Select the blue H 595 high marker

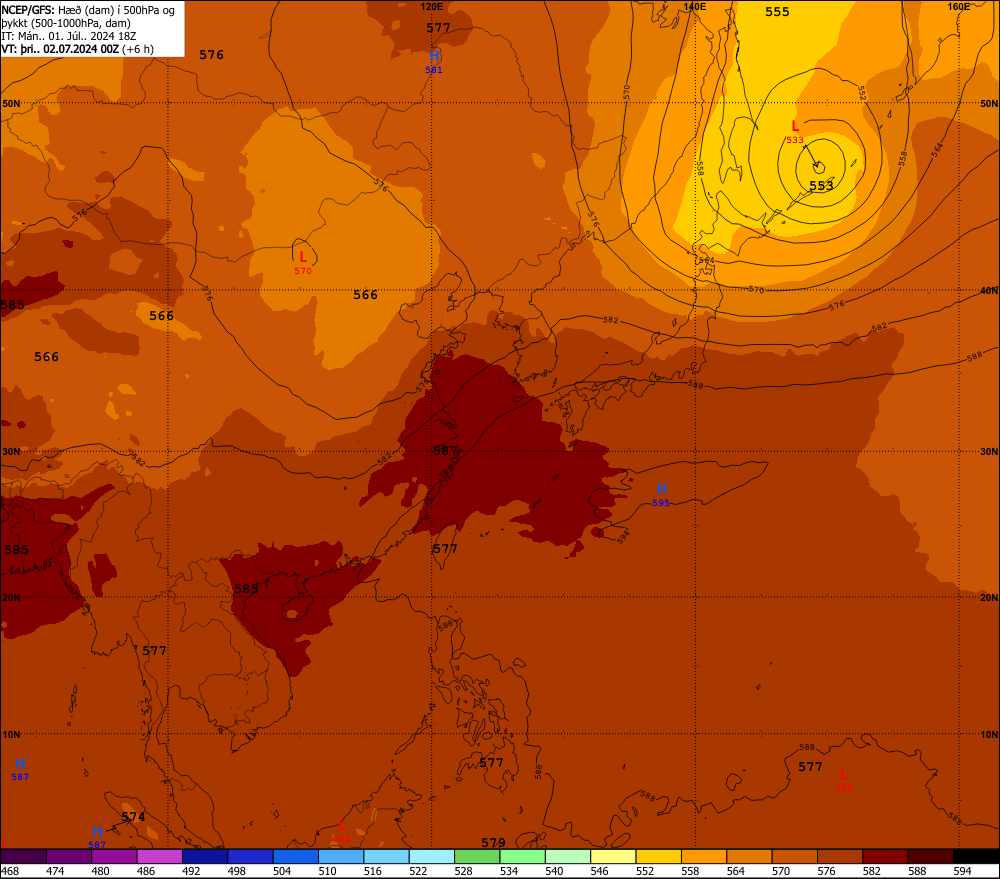pos(661,495)
